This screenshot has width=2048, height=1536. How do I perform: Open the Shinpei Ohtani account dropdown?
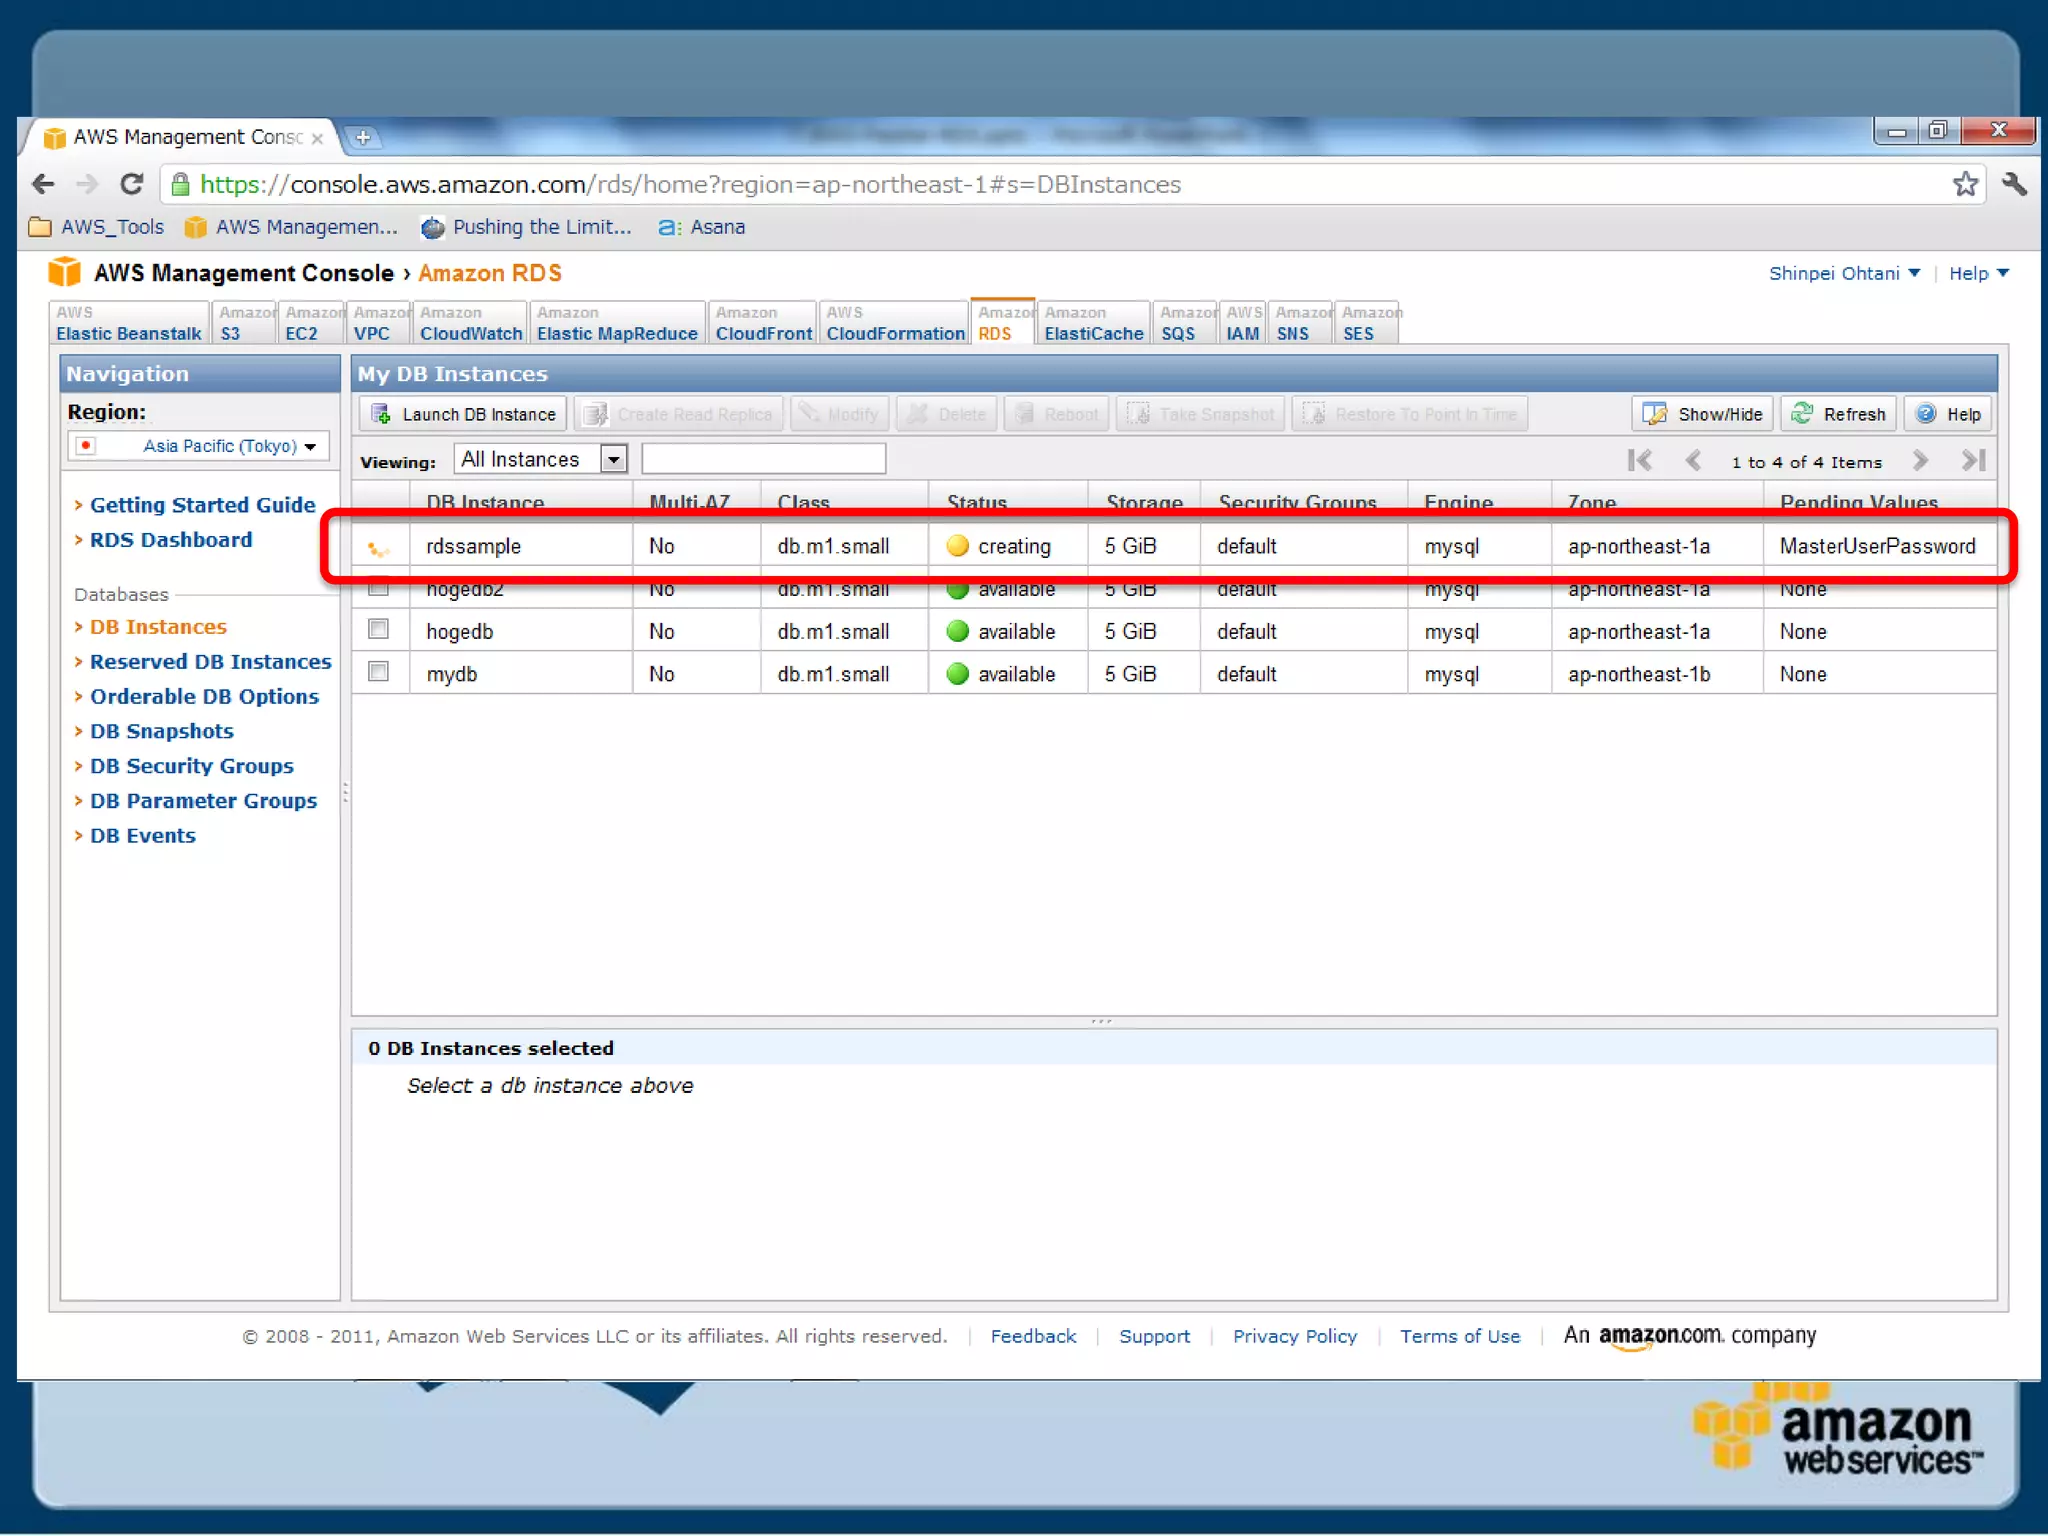[x=1844, y=273]
